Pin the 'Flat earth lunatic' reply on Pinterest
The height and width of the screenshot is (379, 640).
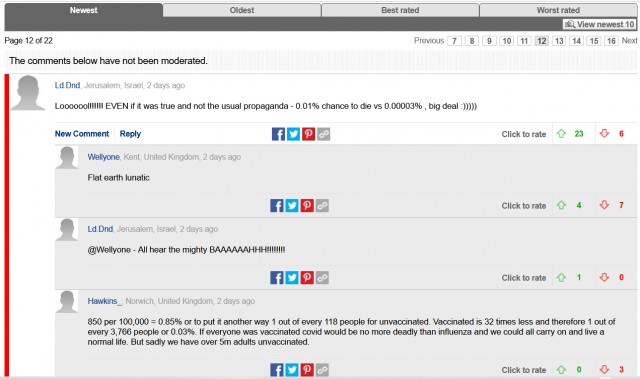pyautogui.click(x=307, y=206)
